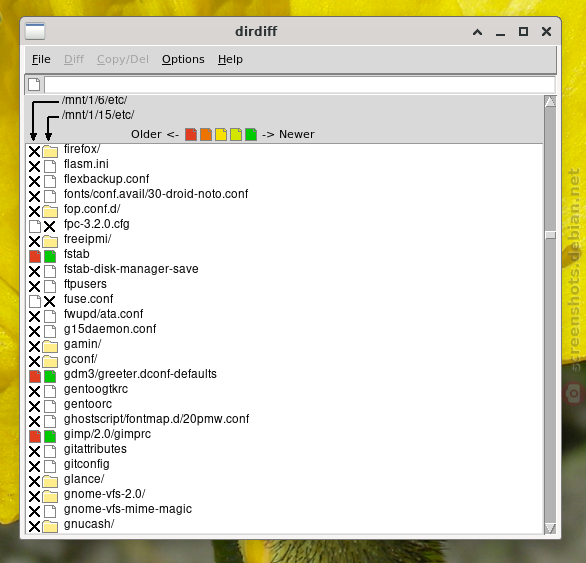Image resolution: width=586 pixels, height=563 pixels.
Task: Click the X missing marker next to fpc-3.2.0.cfg
Action: click(49, 227)
